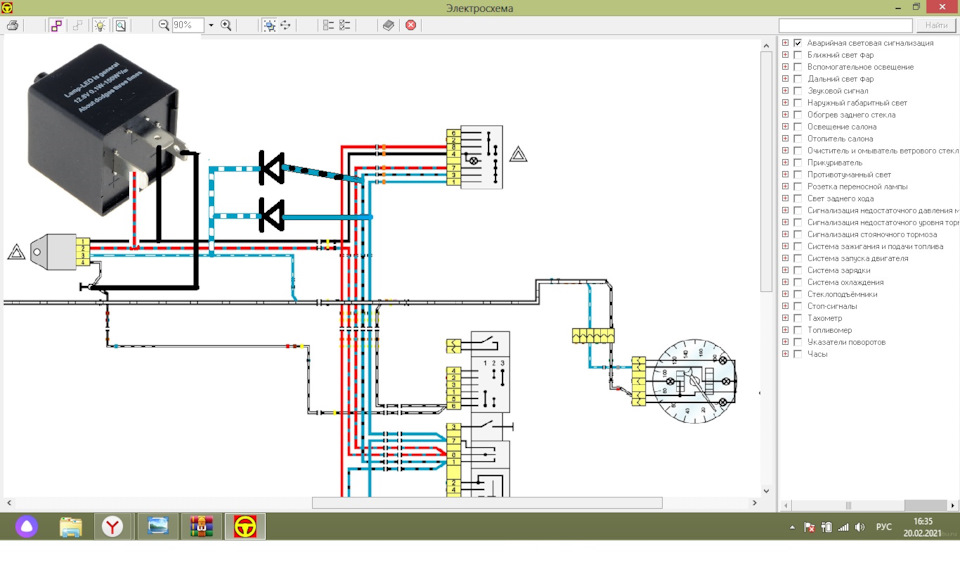Expand the Система охлаждения node
Viewport: 960px width, 563px height.
pyautogui.click(x=786, y=282)
